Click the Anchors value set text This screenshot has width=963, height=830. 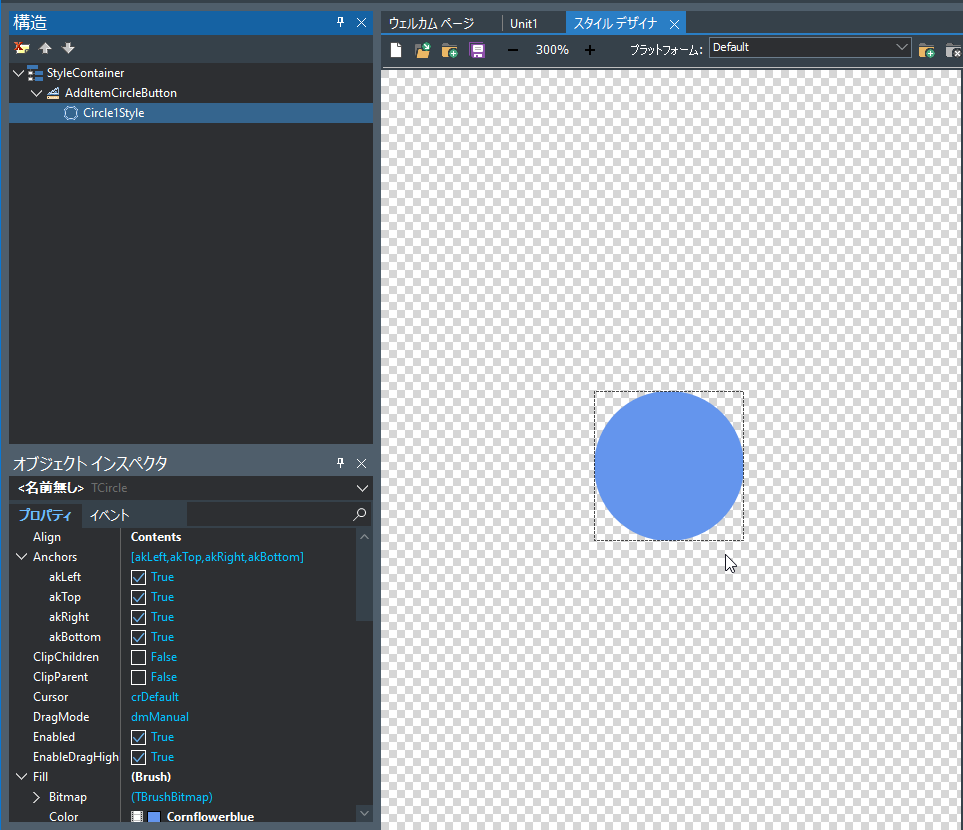[x=217, y=557]
